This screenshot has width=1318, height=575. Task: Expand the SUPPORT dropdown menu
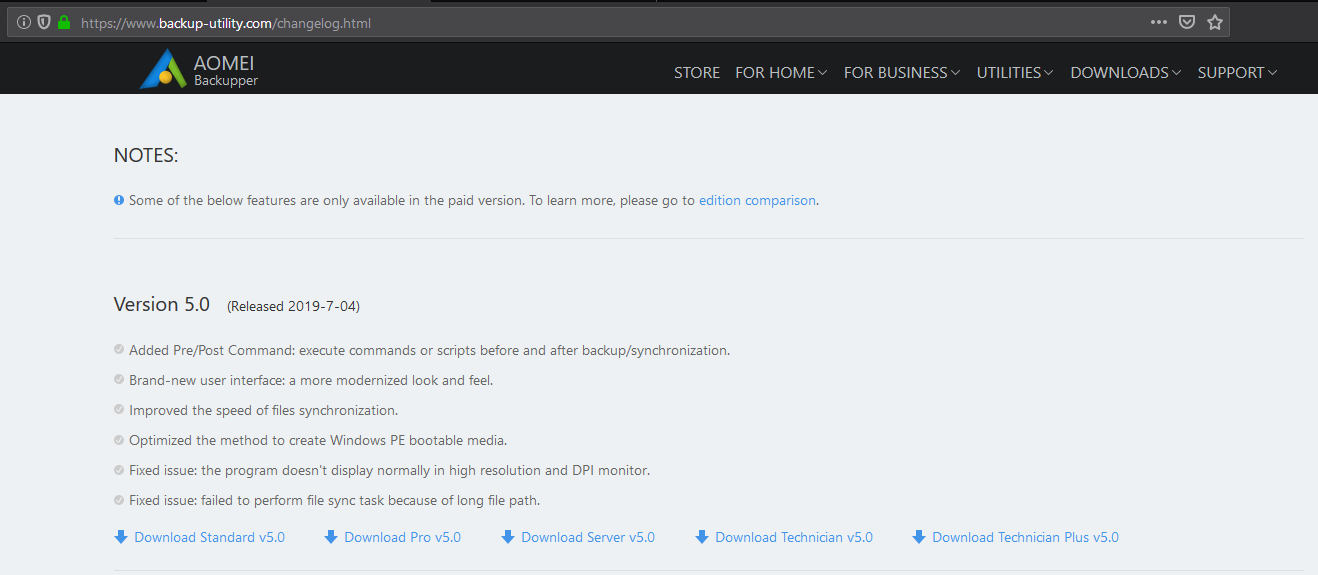click(x=1237, y=72)
